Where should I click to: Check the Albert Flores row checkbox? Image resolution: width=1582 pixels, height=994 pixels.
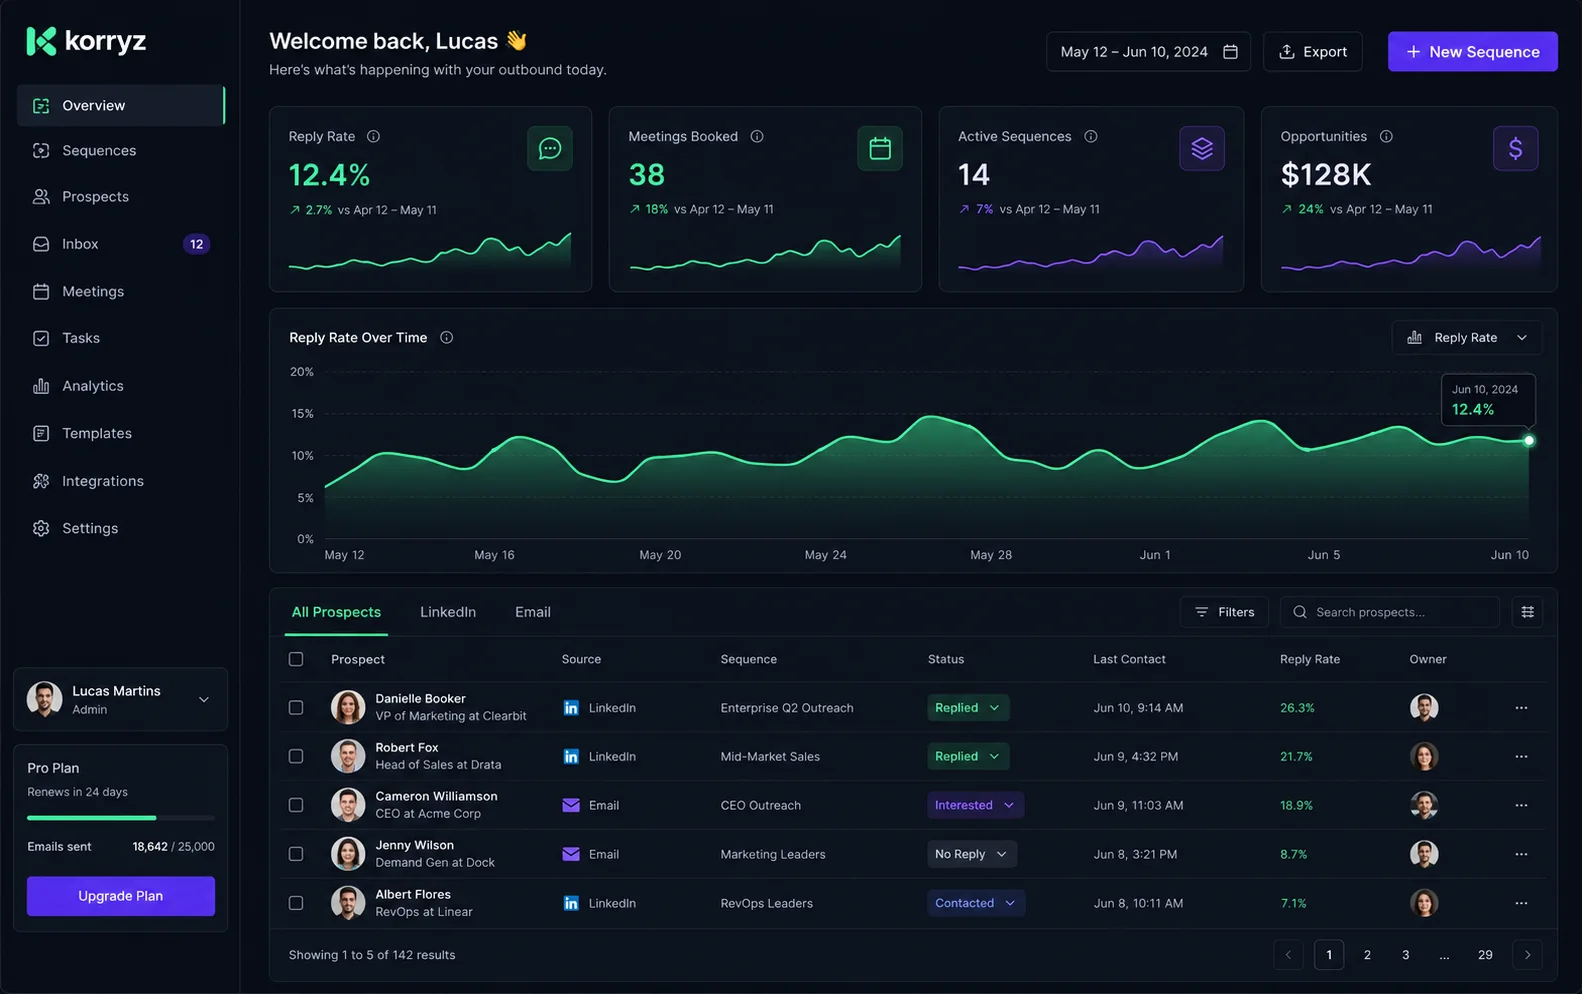296,903
